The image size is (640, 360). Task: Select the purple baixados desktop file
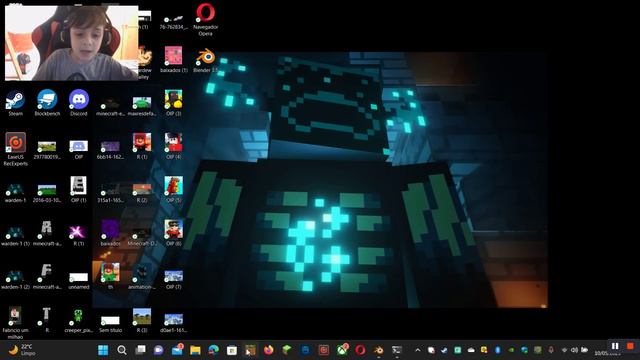[x=110, y=233]
